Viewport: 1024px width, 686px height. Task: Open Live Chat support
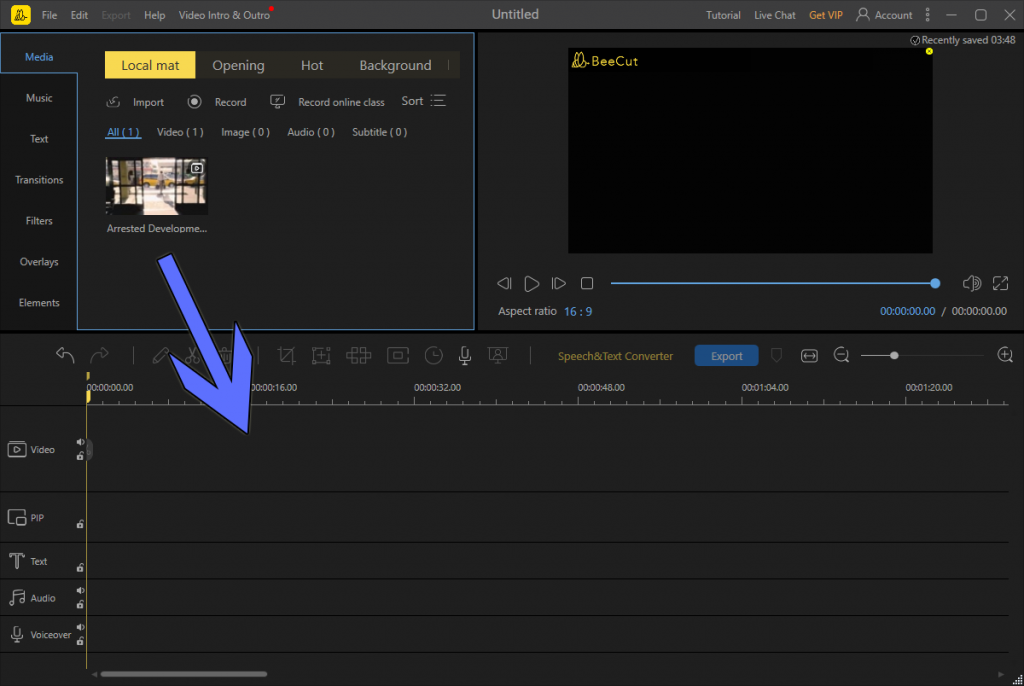pyautogui.click(x=775, y=15)
